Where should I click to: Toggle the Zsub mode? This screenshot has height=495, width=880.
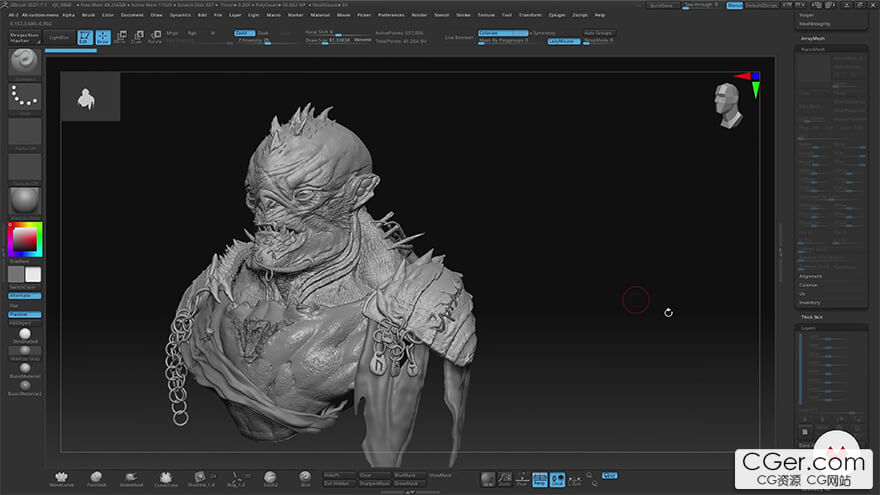263,33
